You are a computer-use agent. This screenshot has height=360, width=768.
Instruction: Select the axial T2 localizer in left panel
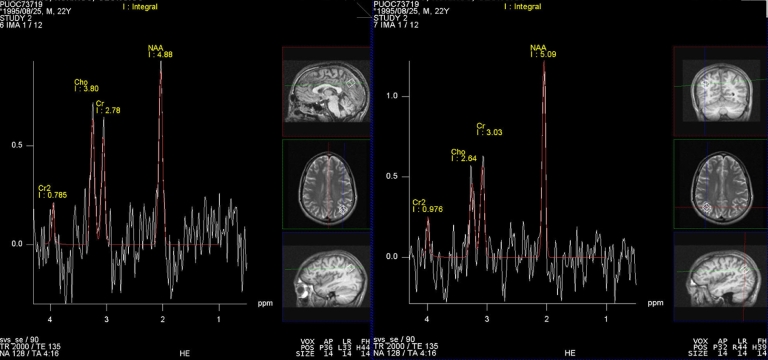pos(326,184)
